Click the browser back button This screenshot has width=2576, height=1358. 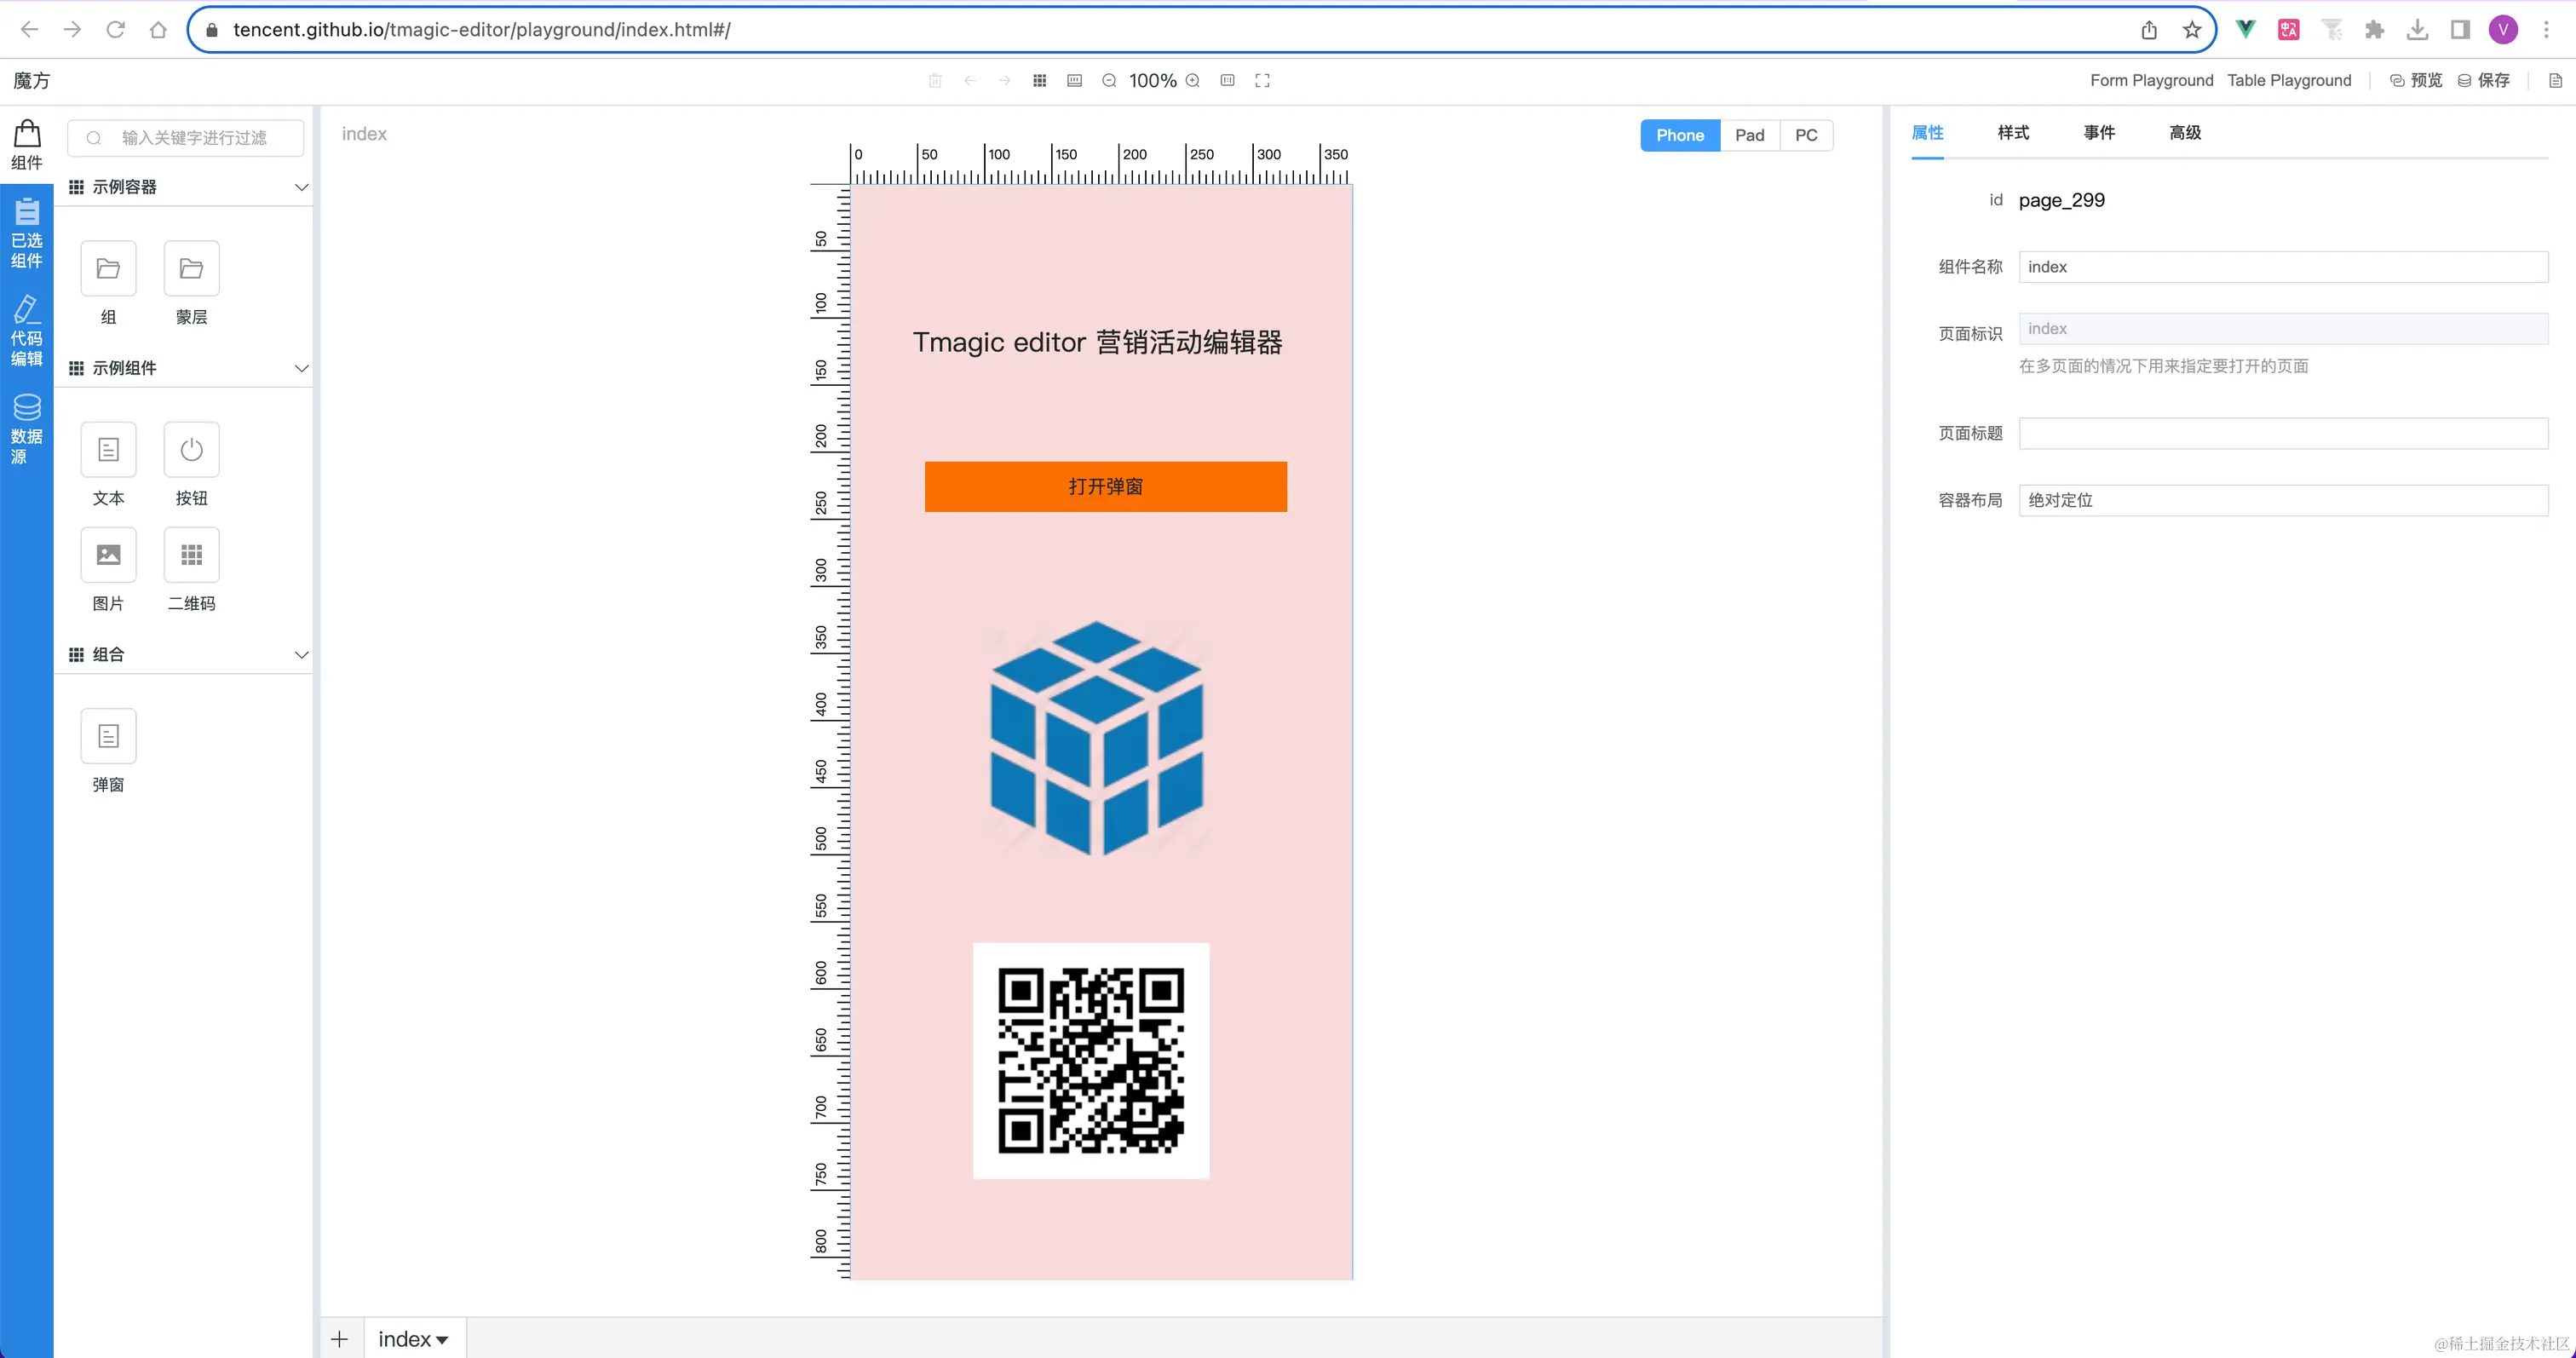pos(29,30)
